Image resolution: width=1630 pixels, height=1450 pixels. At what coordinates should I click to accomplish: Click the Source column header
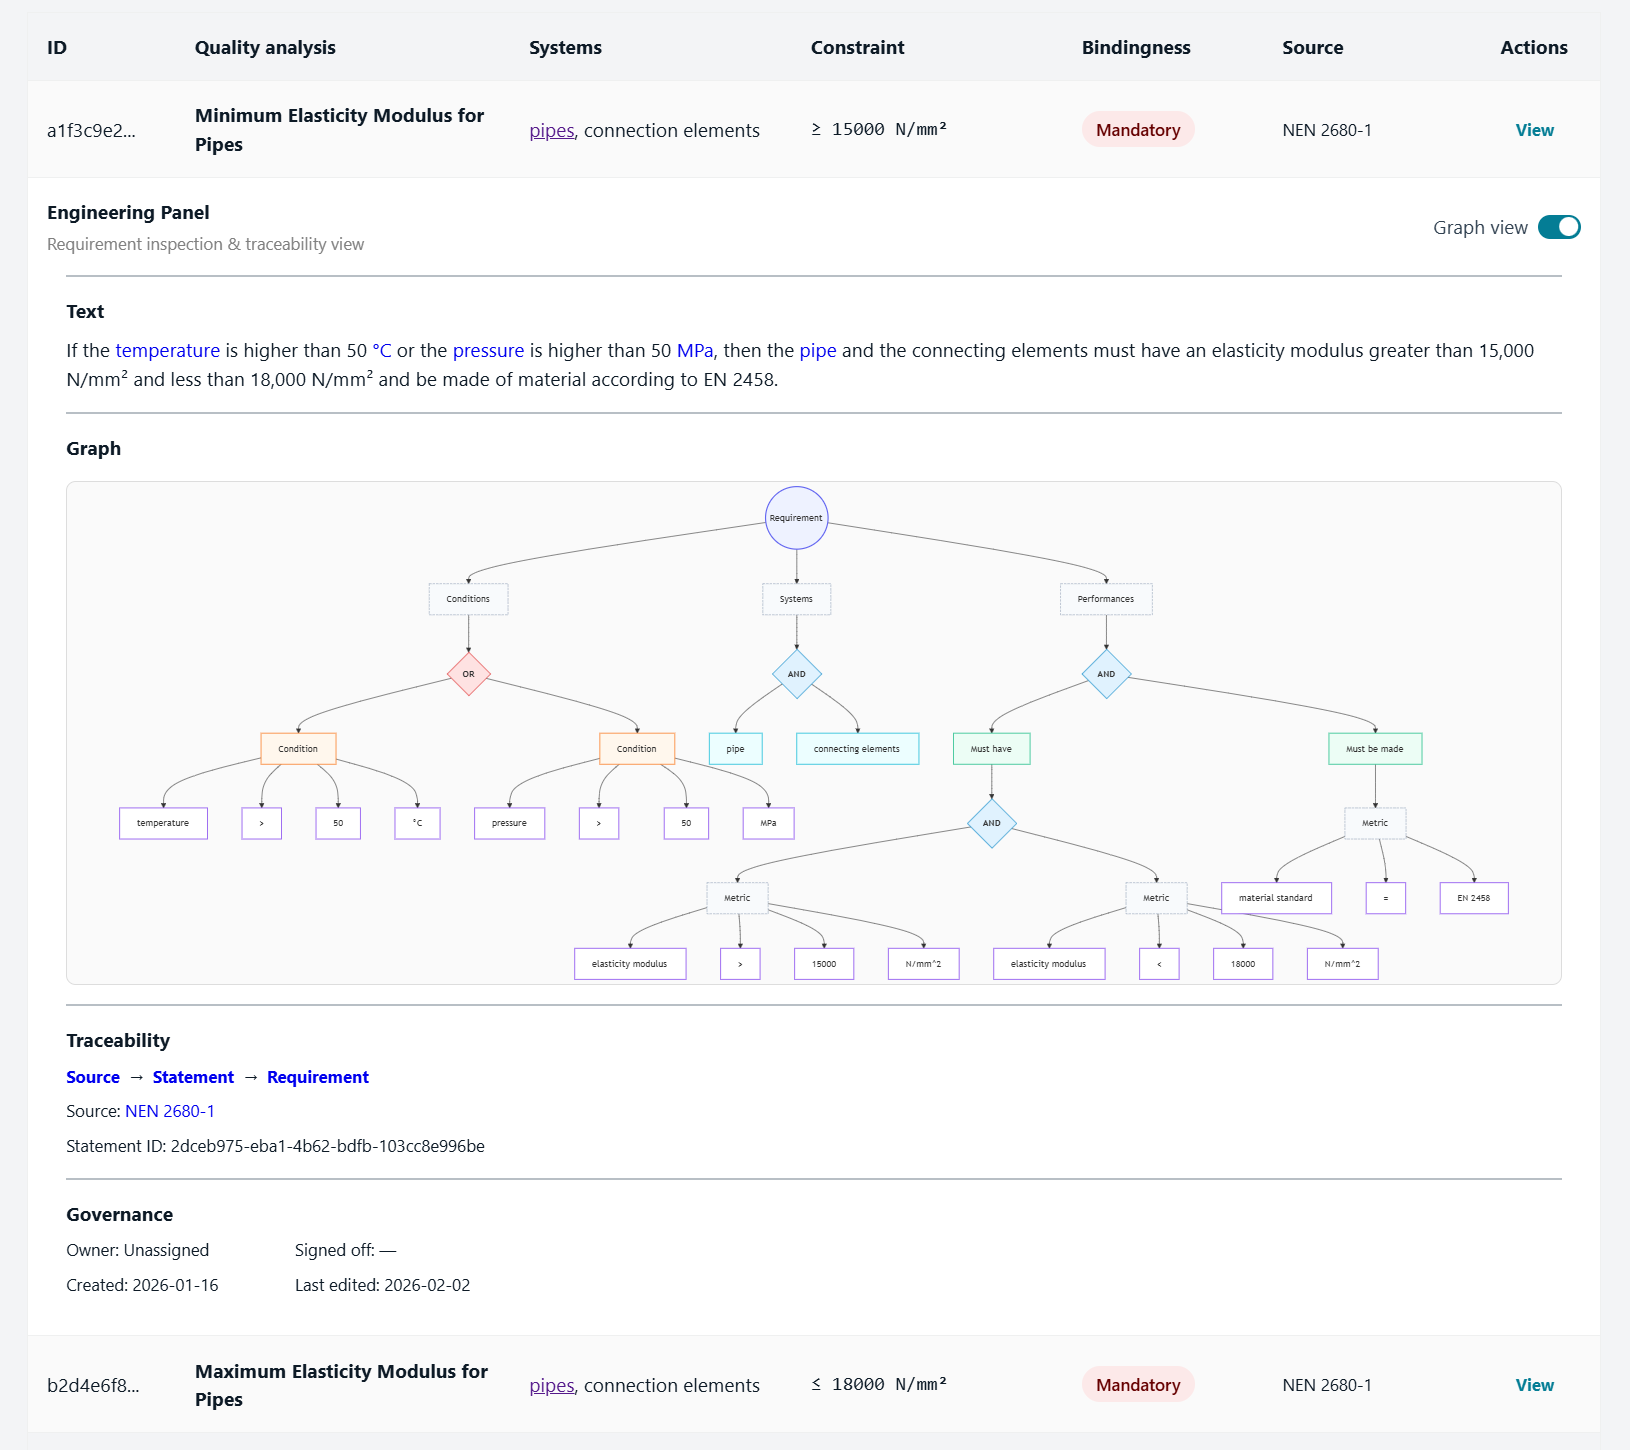[1312, 47]
